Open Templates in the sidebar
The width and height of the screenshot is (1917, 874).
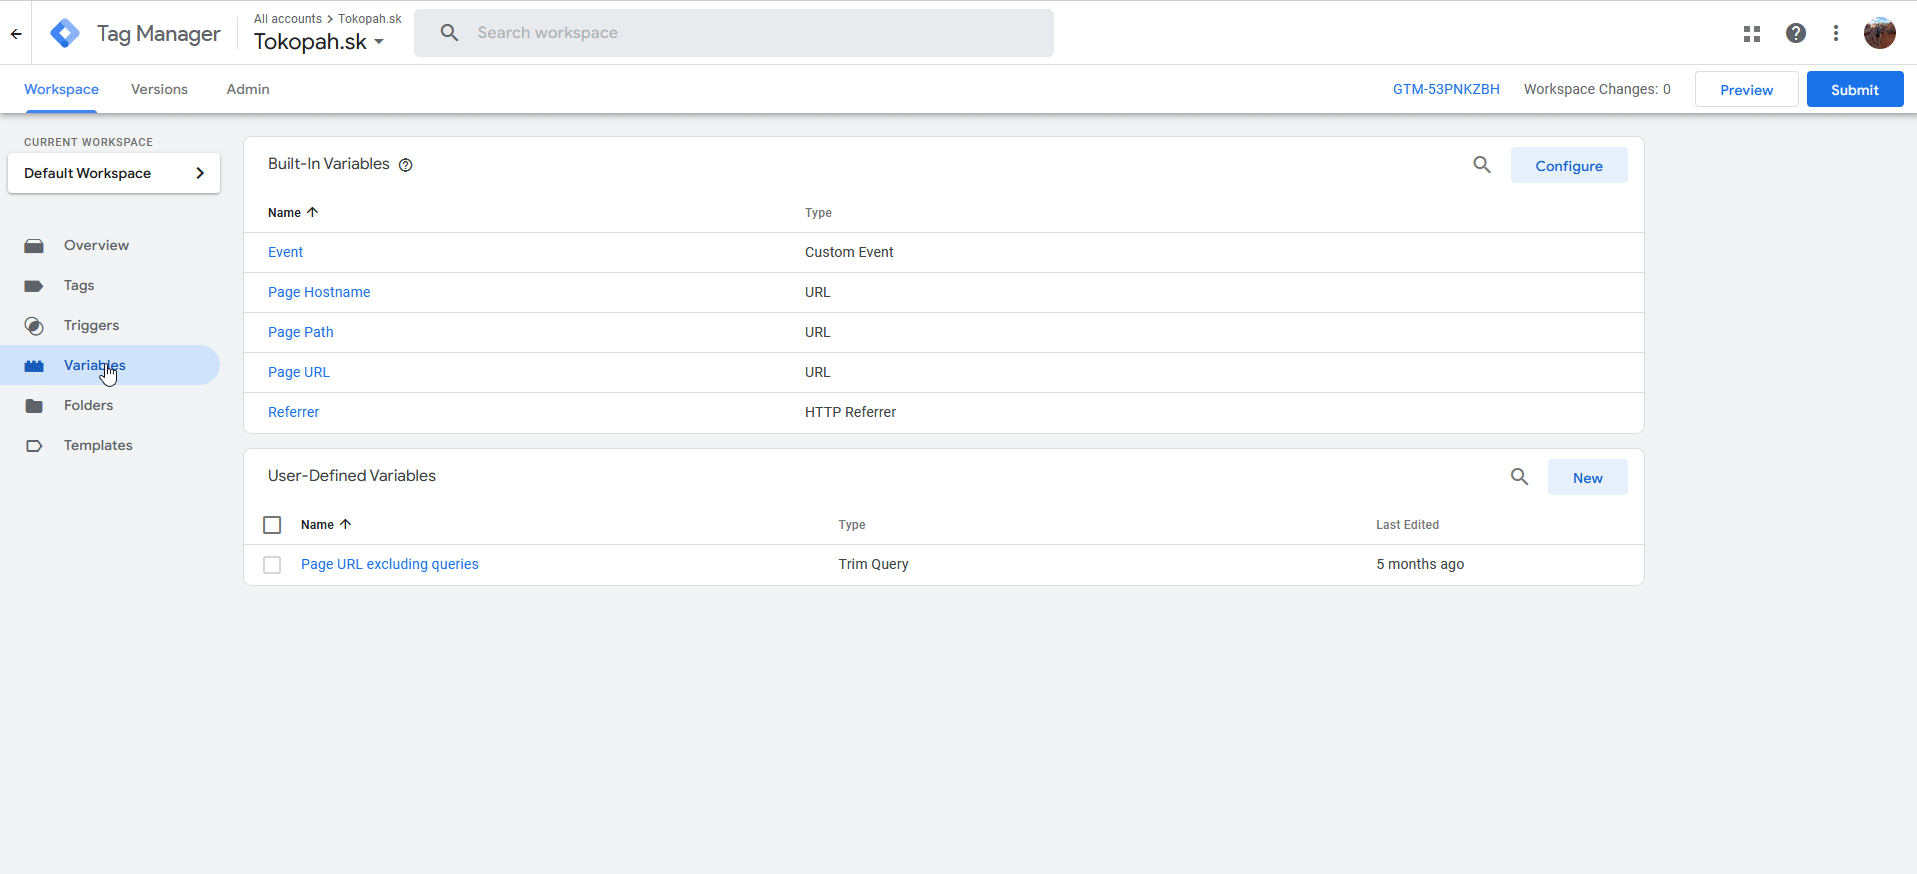[x=98, y=445]
